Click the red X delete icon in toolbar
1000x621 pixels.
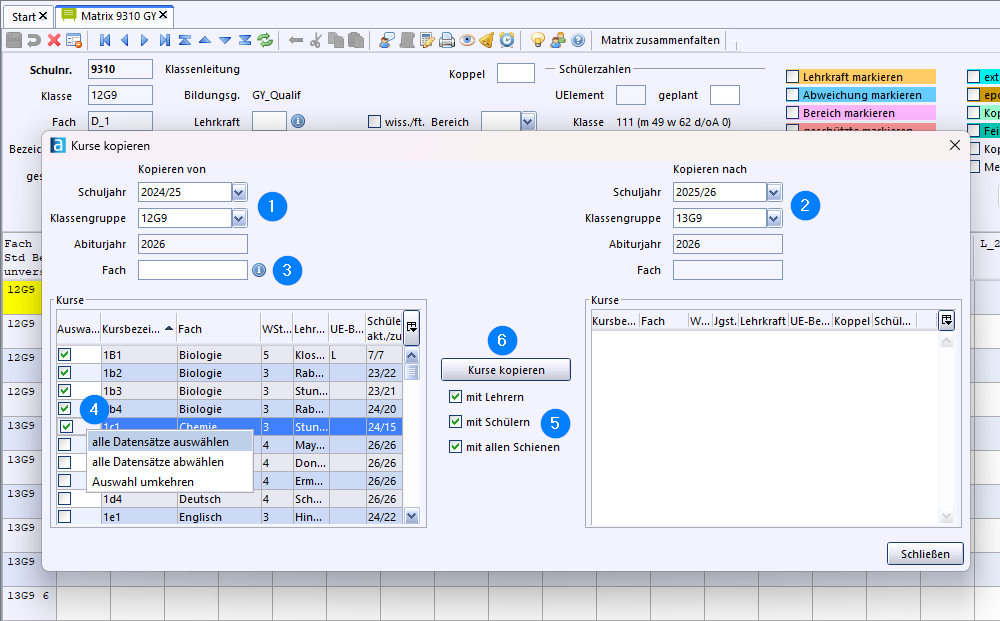pyautogui.click(x=54, y=41)
